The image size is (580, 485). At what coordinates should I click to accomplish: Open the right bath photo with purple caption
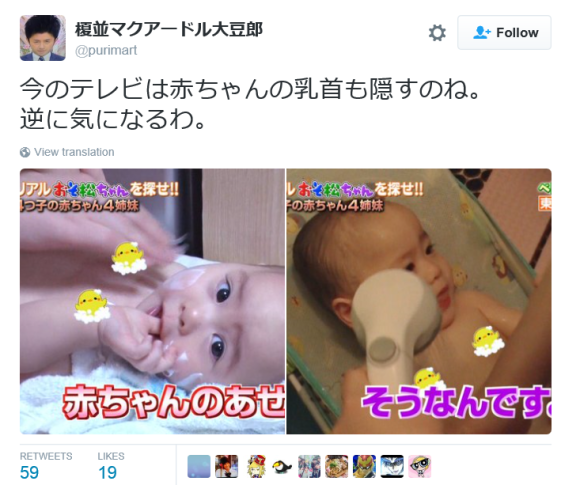pyautogui.click(x=419, y=301)
